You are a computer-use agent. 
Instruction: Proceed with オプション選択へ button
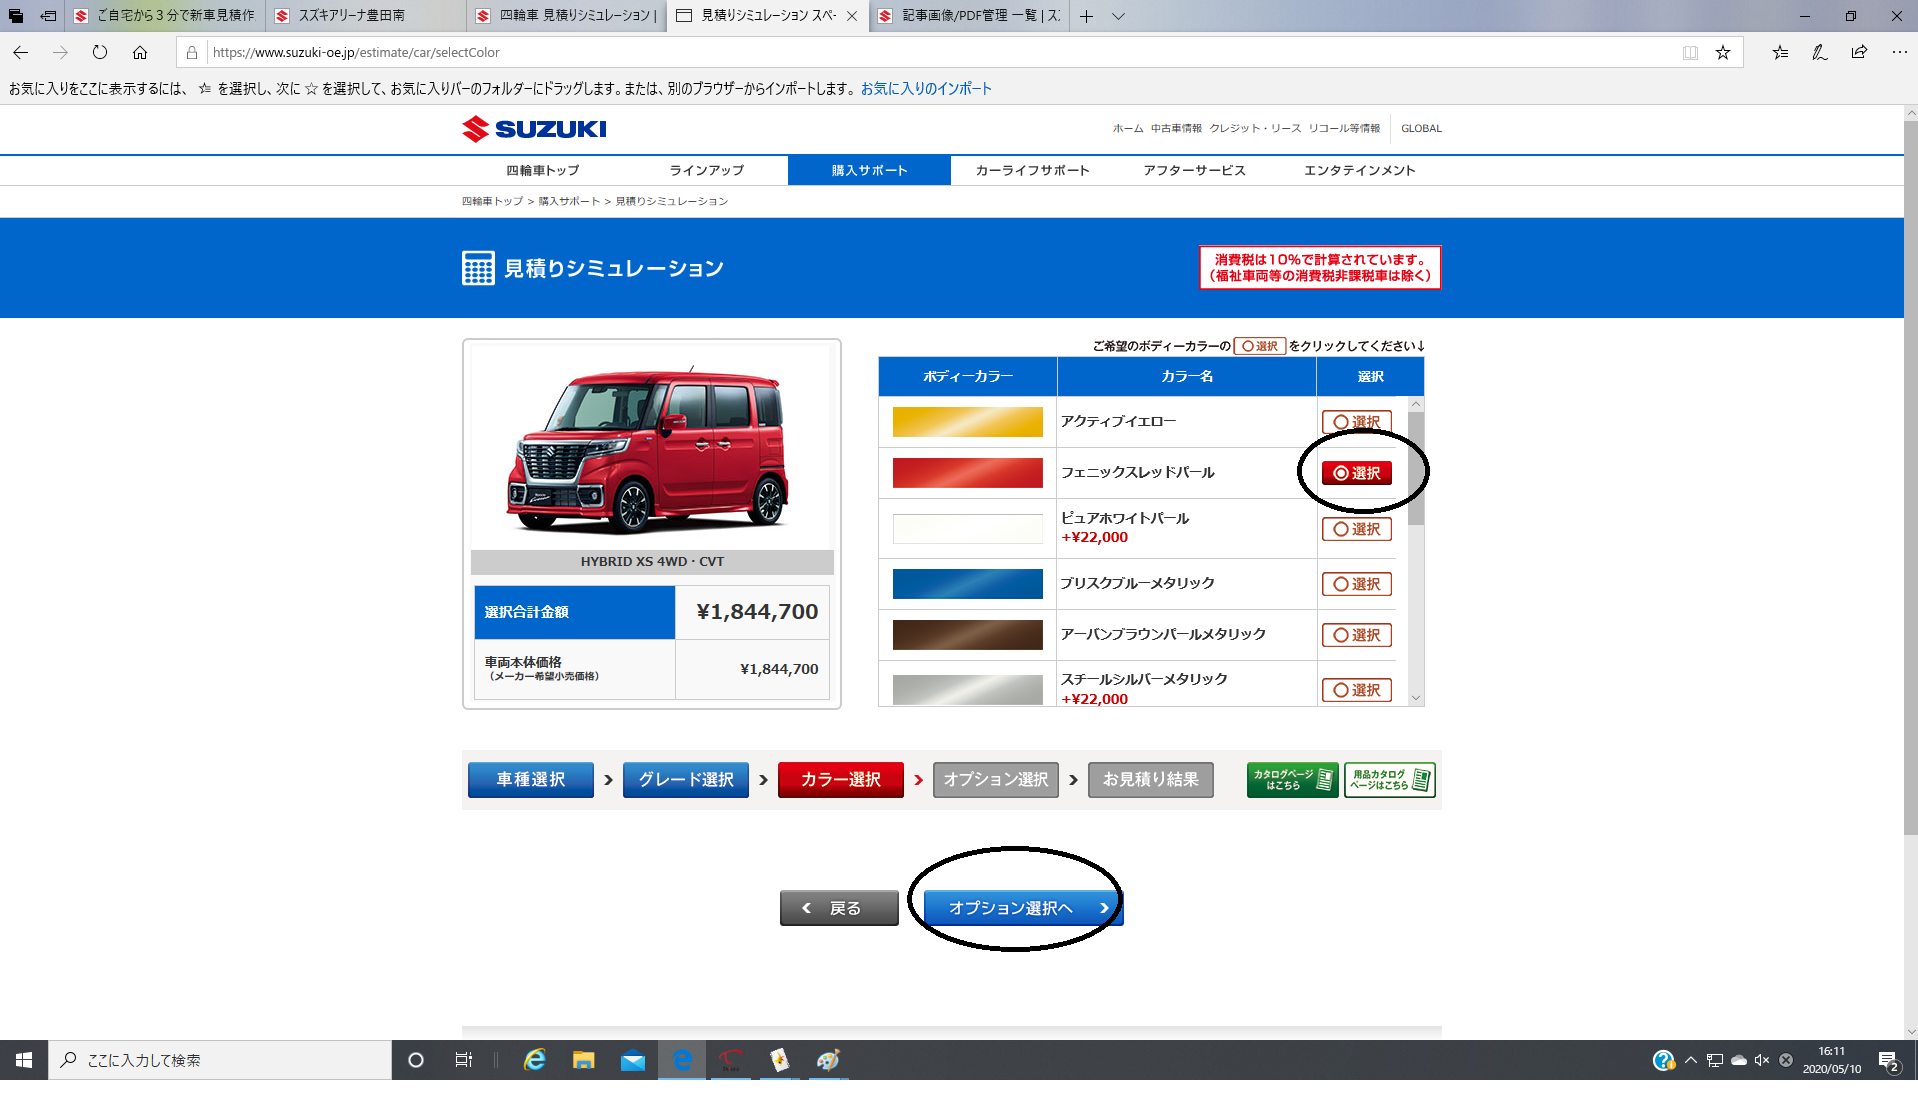(1023, 908)
